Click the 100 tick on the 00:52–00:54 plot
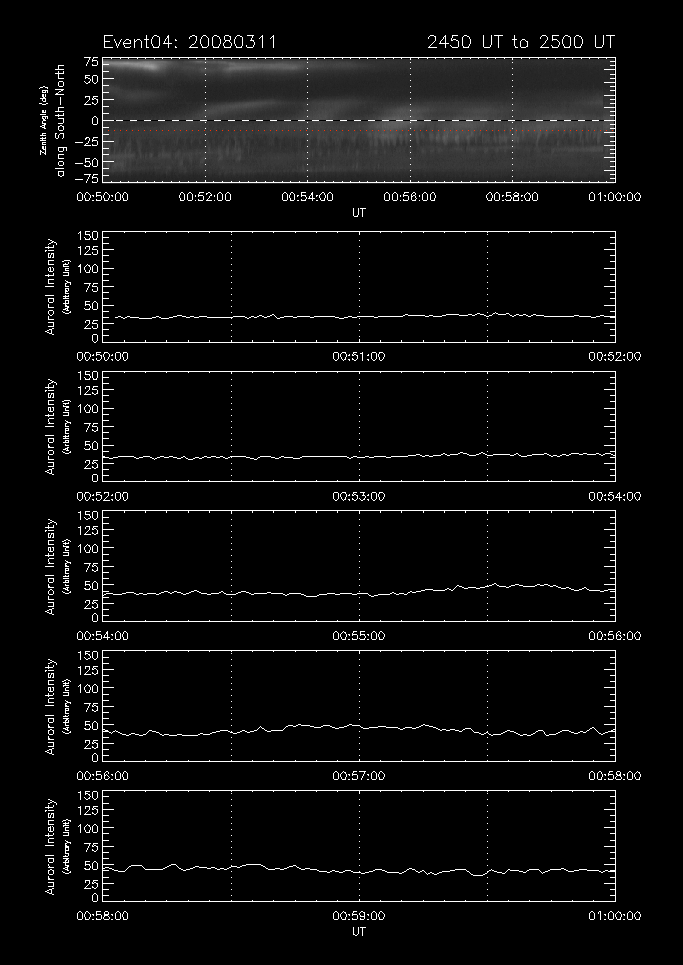 [87, 409]
